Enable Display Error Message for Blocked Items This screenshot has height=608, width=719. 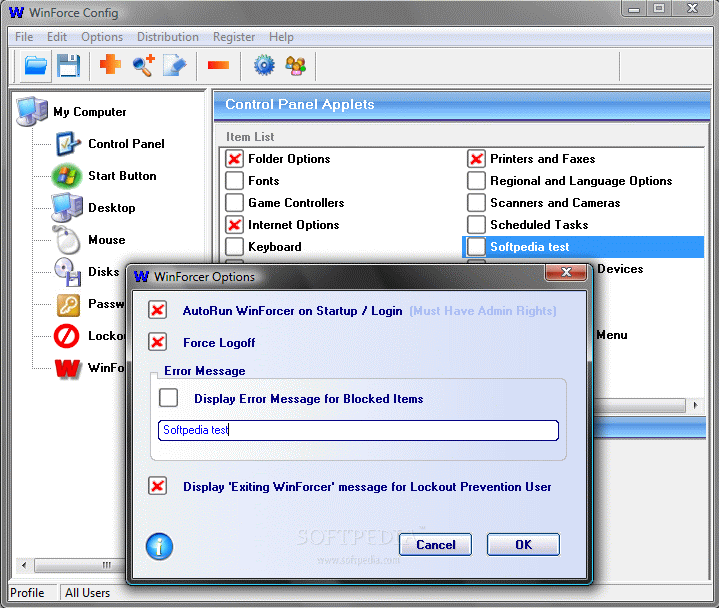[x=168, y=398]
